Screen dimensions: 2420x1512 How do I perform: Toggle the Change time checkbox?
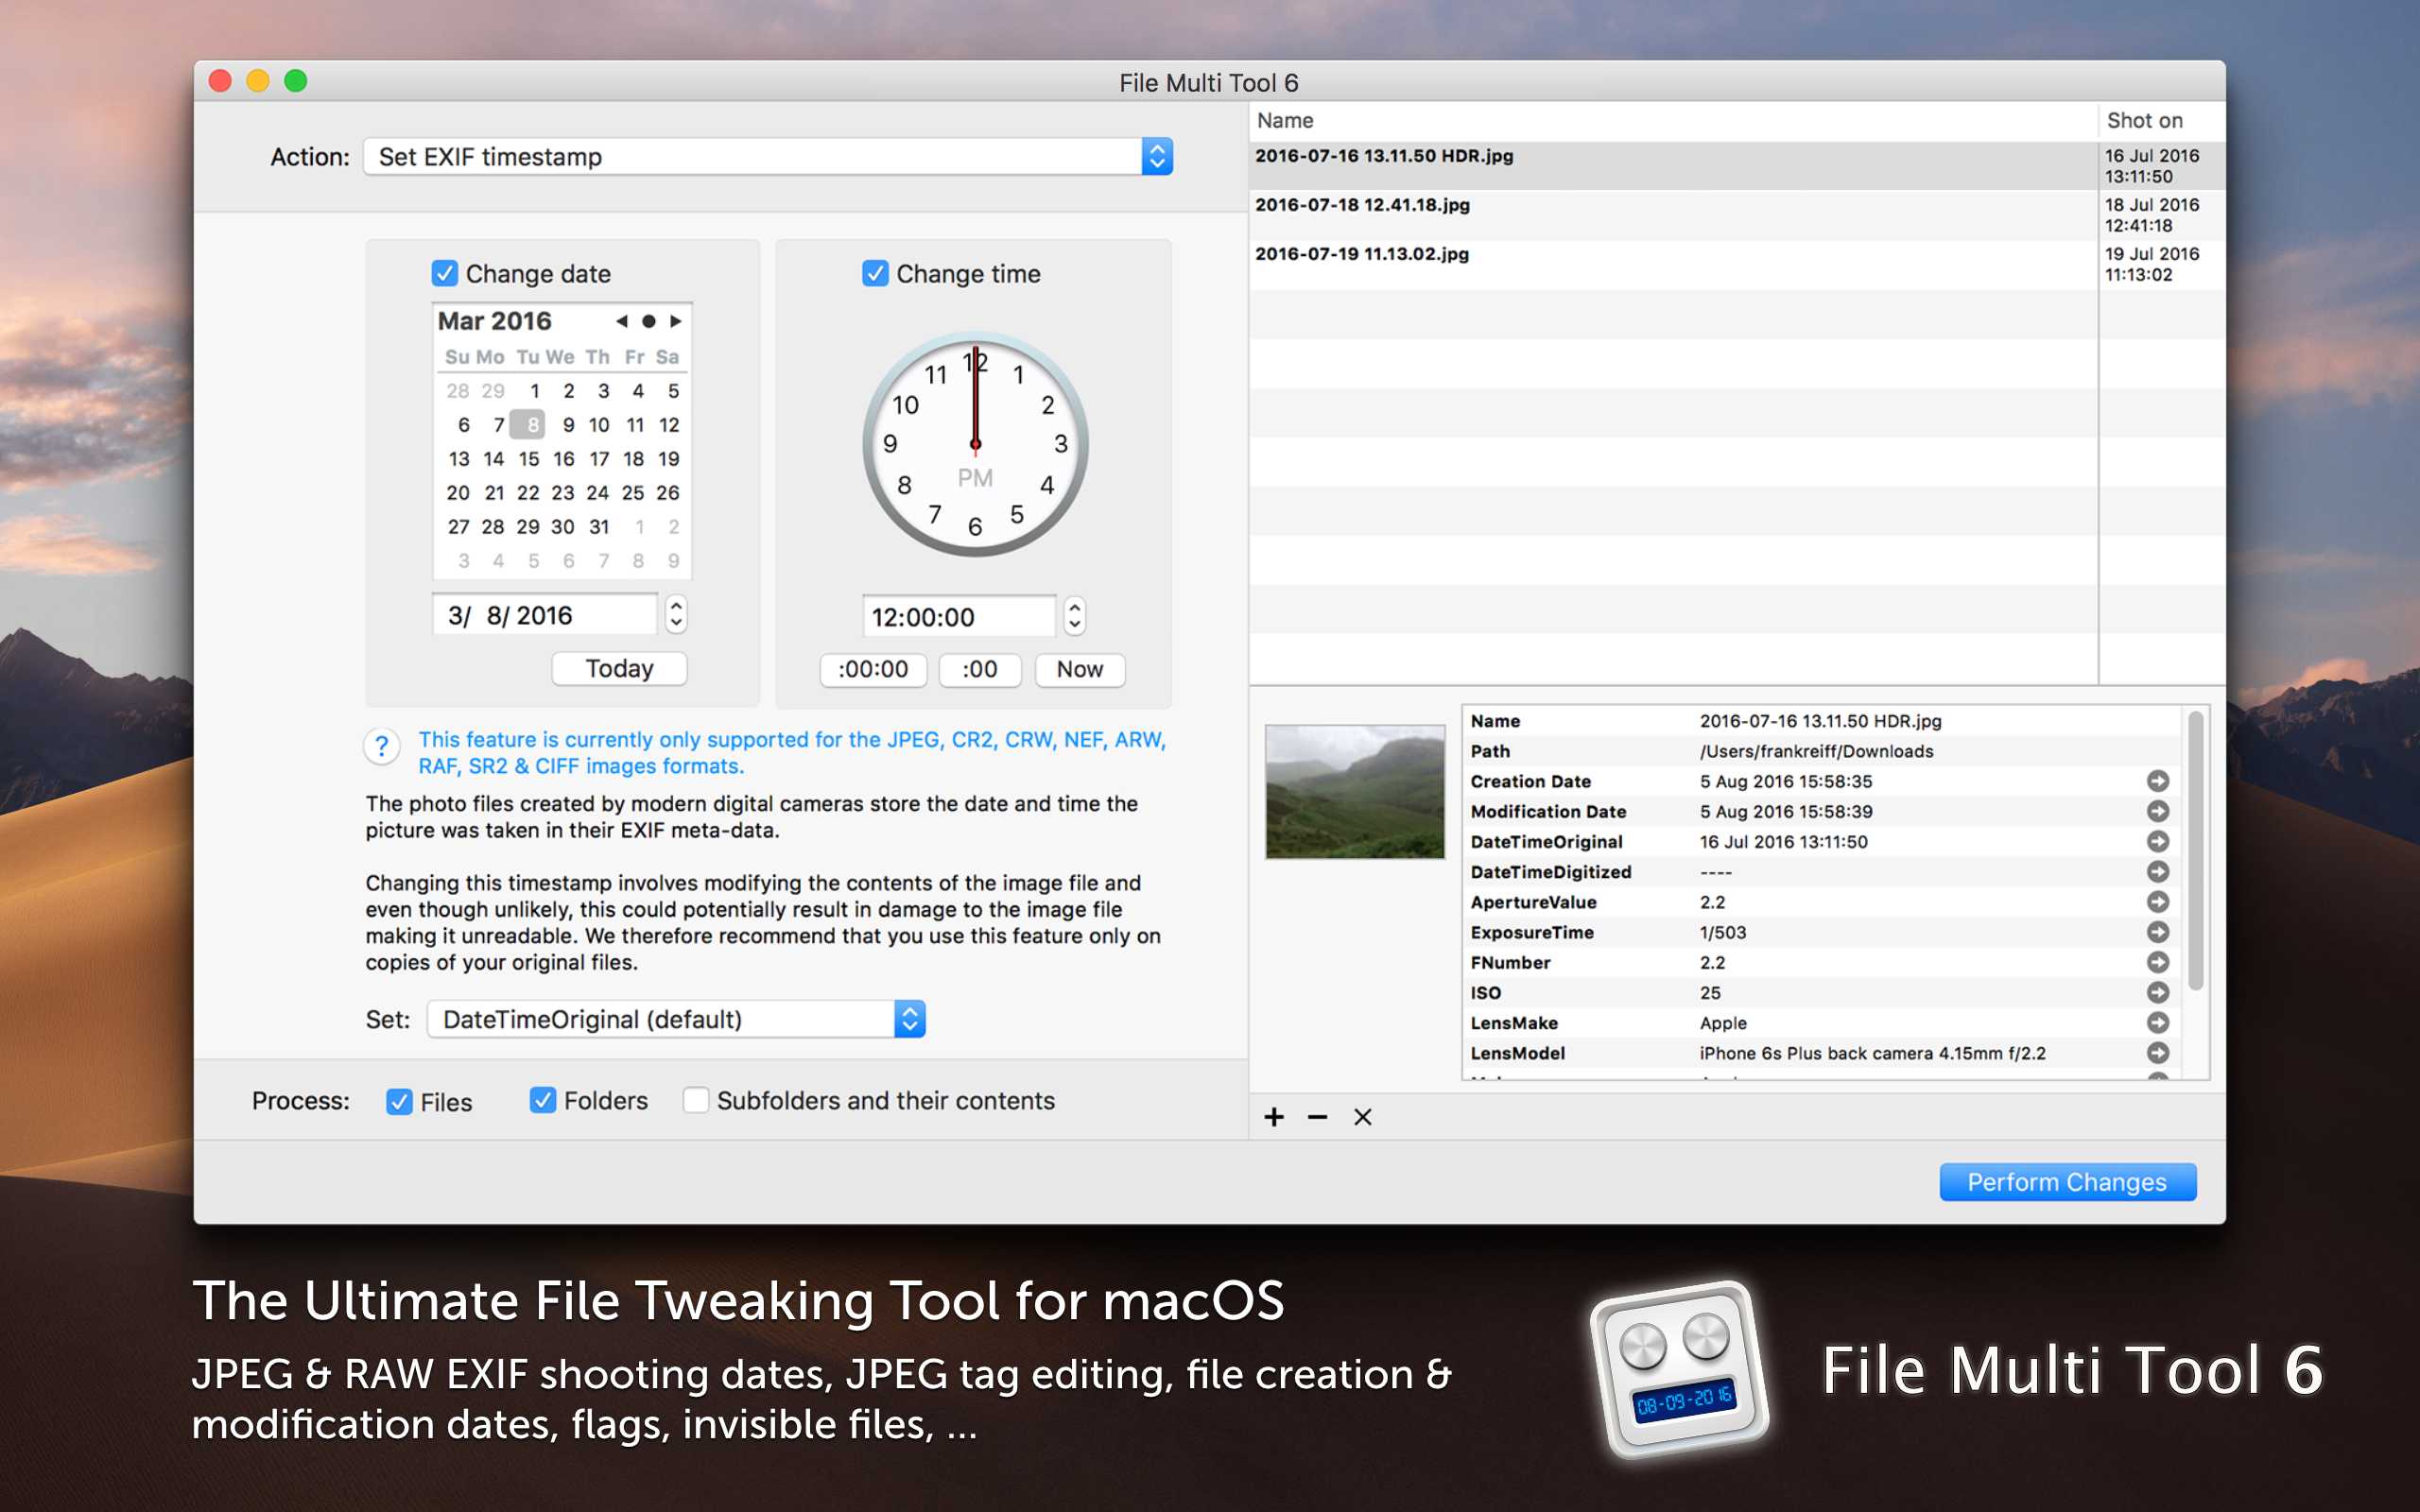pos(875,273)
